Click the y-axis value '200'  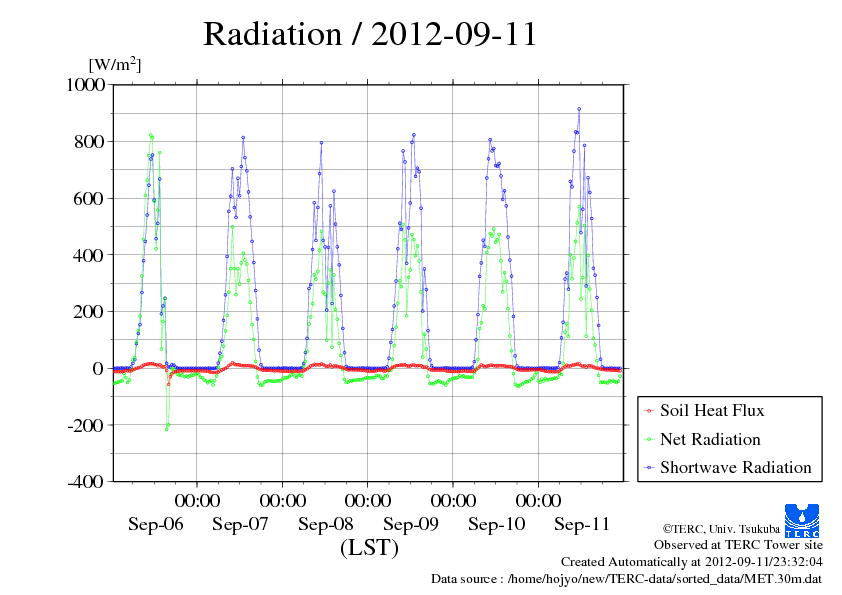pyautogui.click(x=90, y=311)
